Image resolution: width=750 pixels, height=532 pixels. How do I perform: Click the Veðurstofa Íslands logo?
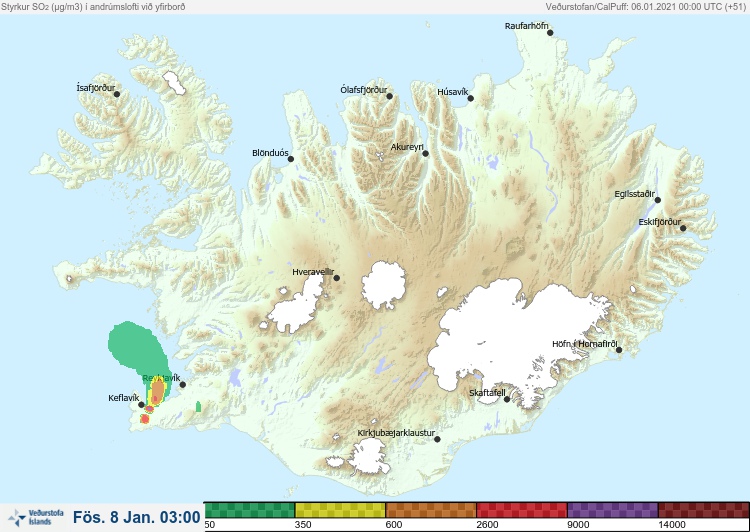[36, 517]
